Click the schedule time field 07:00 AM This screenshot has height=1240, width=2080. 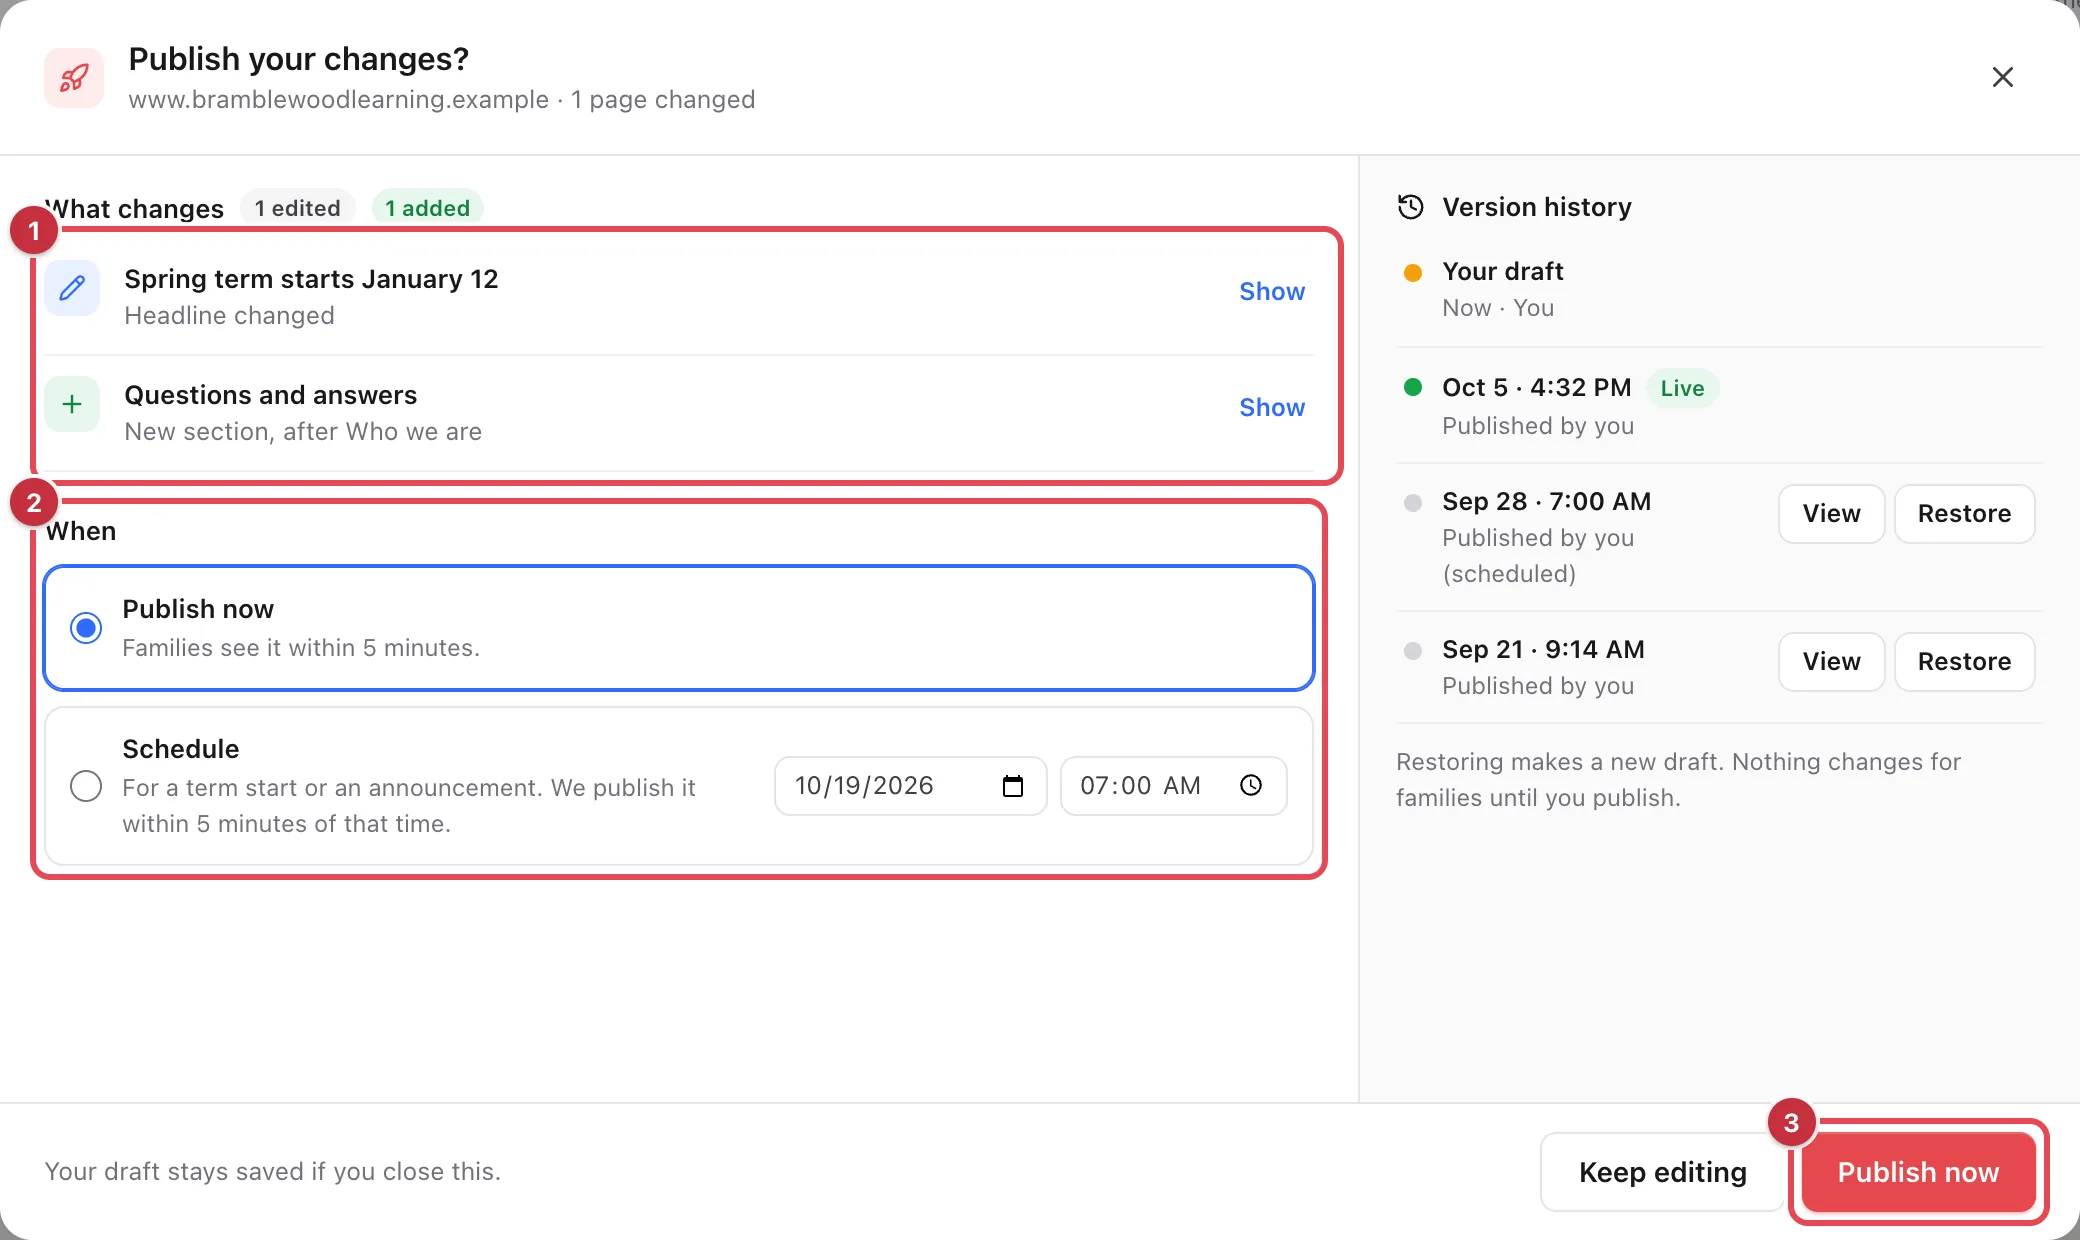coord(1173,786)
